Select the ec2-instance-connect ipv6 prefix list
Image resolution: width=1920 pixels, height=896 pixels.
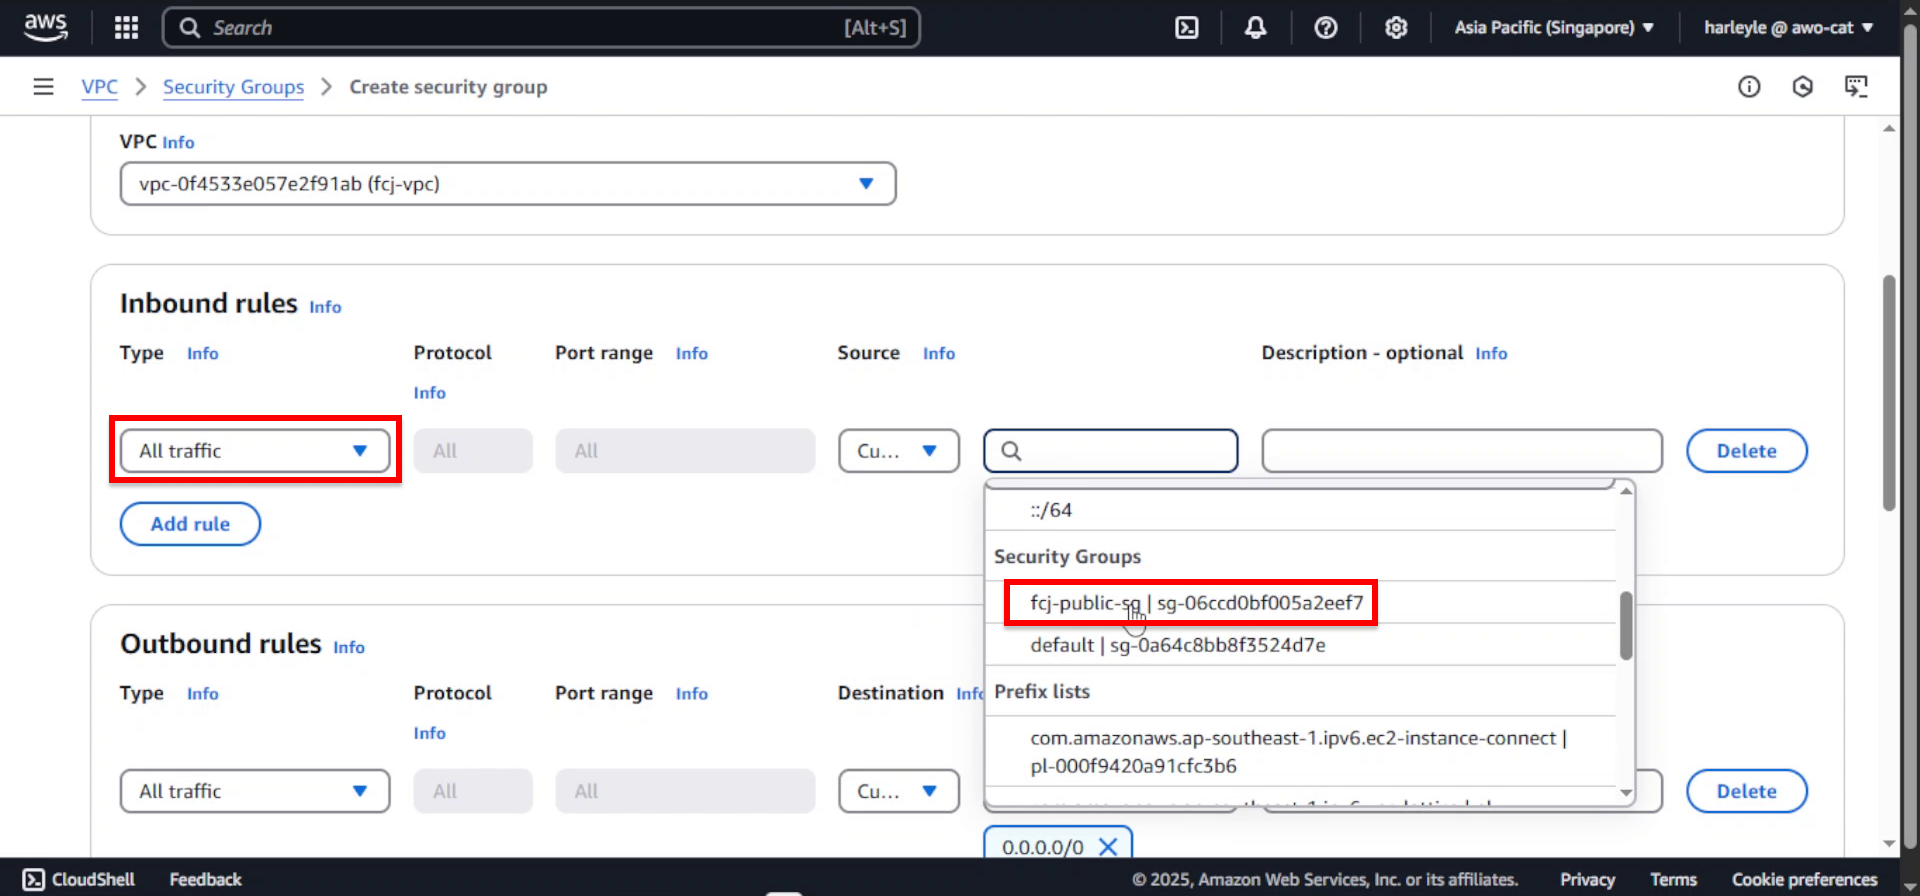point(1298,752)
